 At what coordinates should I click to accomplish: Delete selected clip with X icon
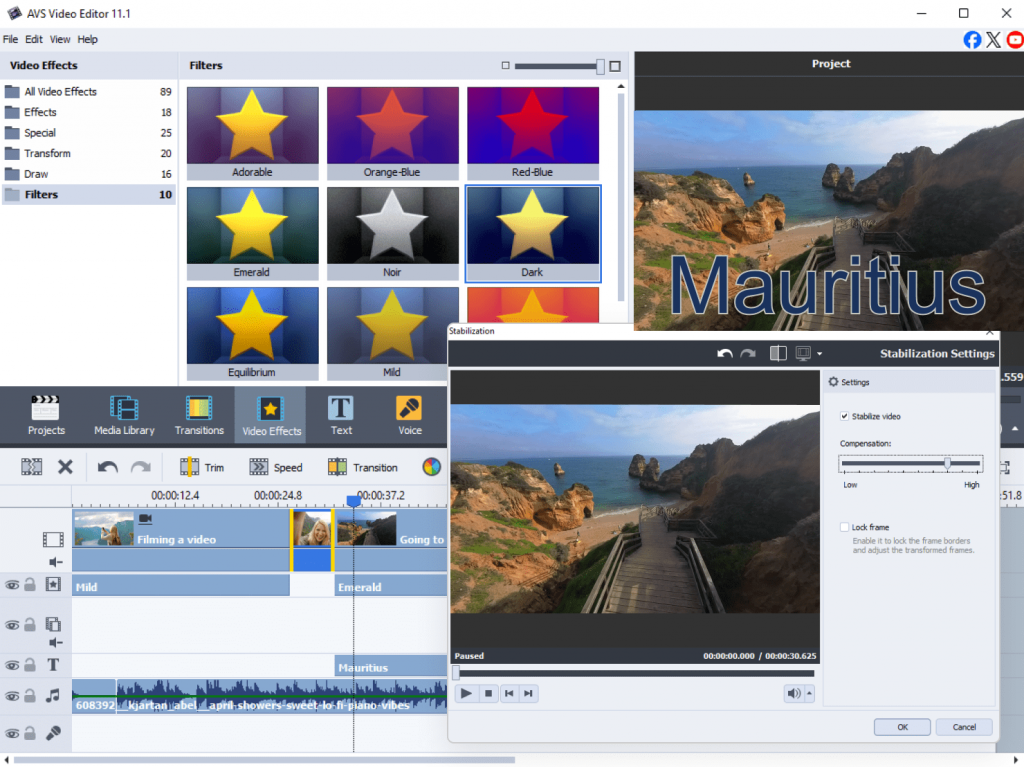[x=65, y=467]
